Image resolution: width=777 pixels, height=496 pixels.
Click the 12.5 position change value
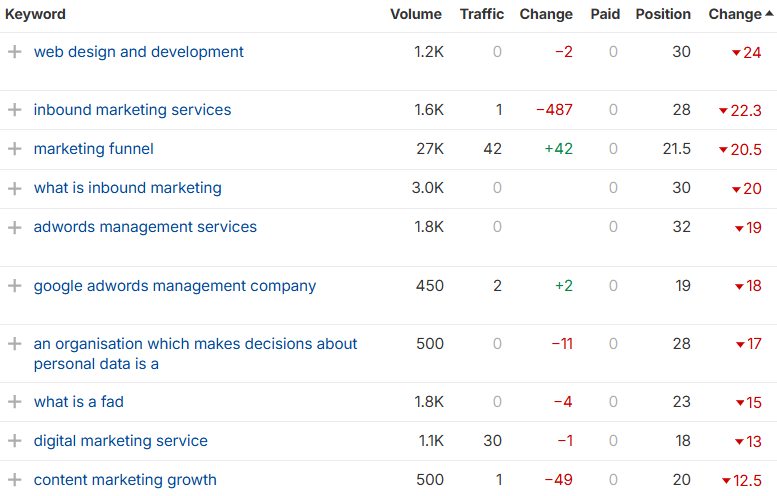742,481
